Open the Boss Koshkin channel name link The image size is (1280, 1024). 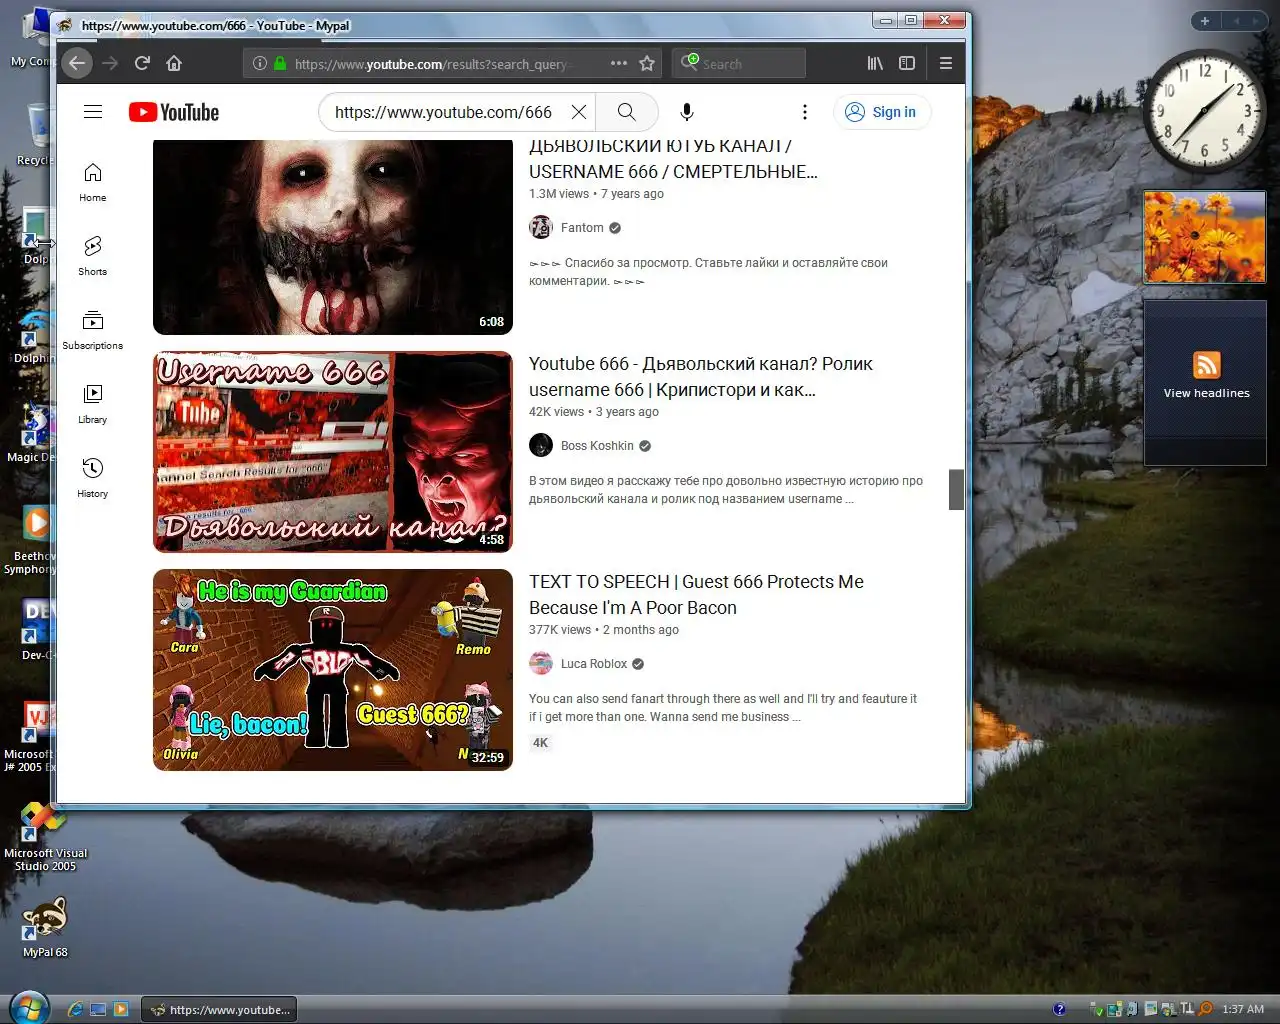pyautogui.click(x=597, y=446)
